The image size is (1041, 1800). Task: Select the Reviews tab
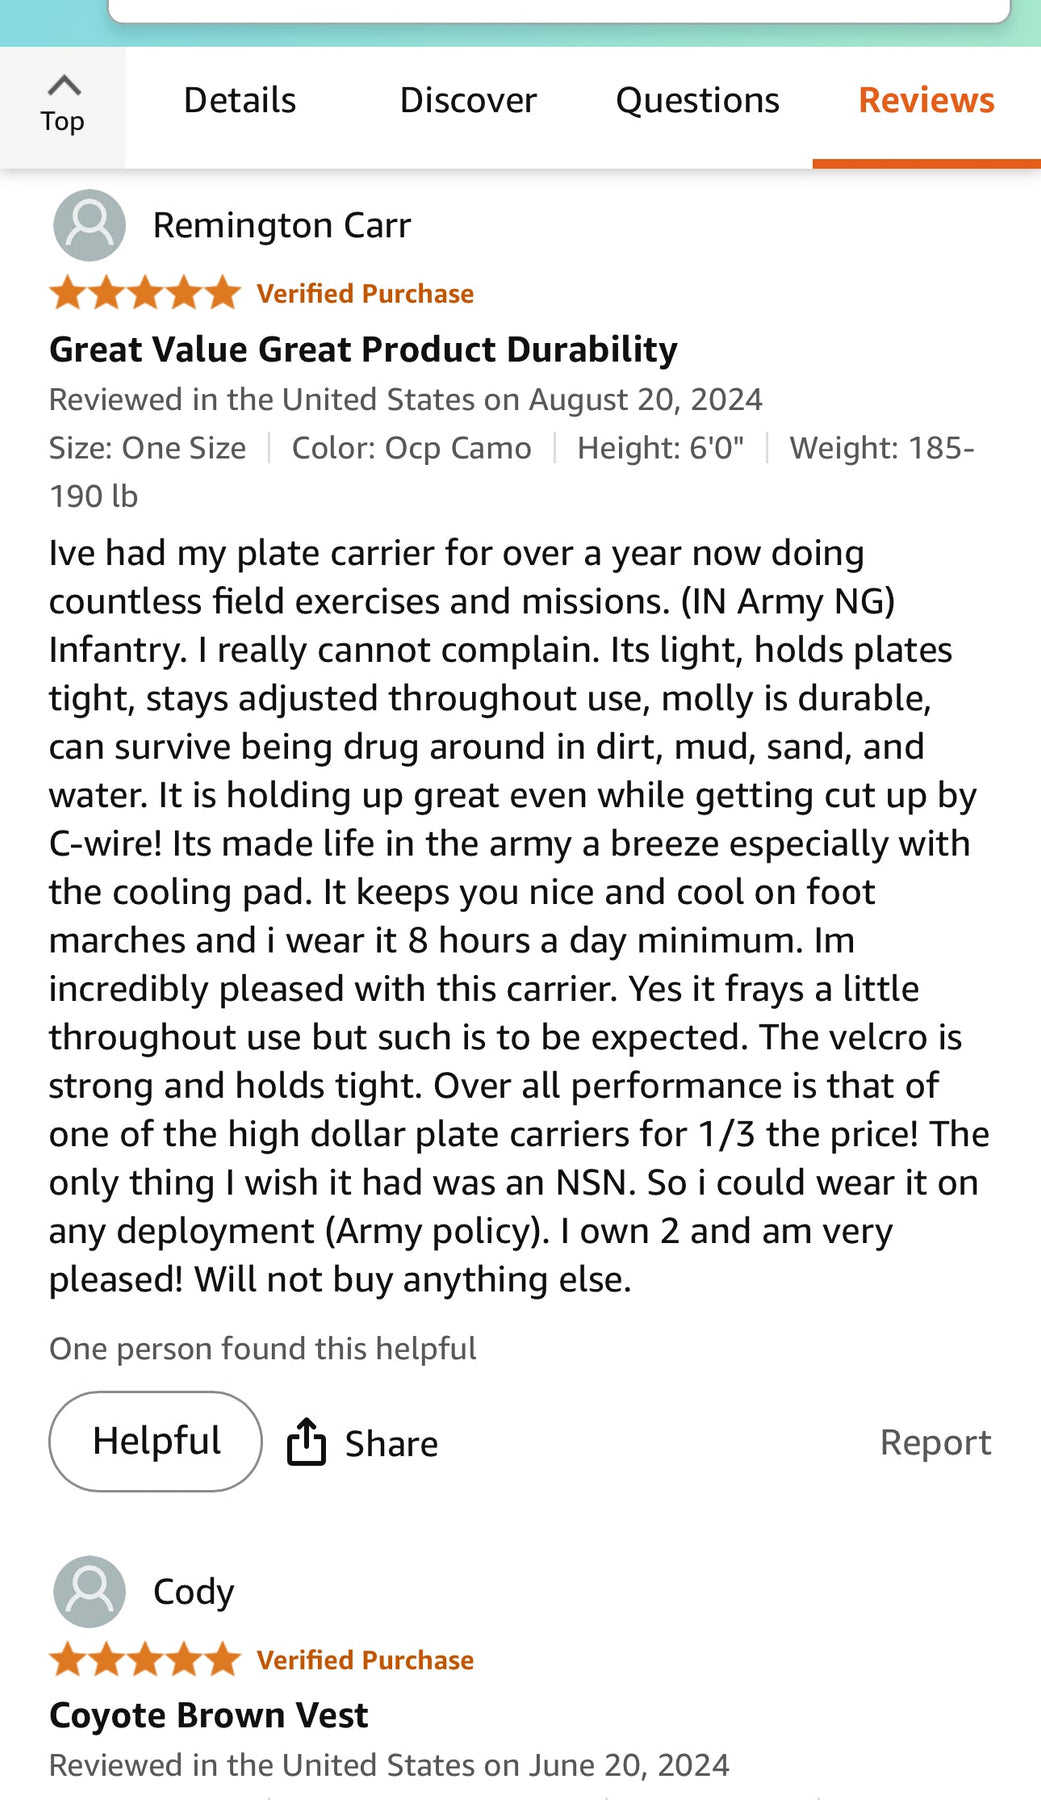926,101
